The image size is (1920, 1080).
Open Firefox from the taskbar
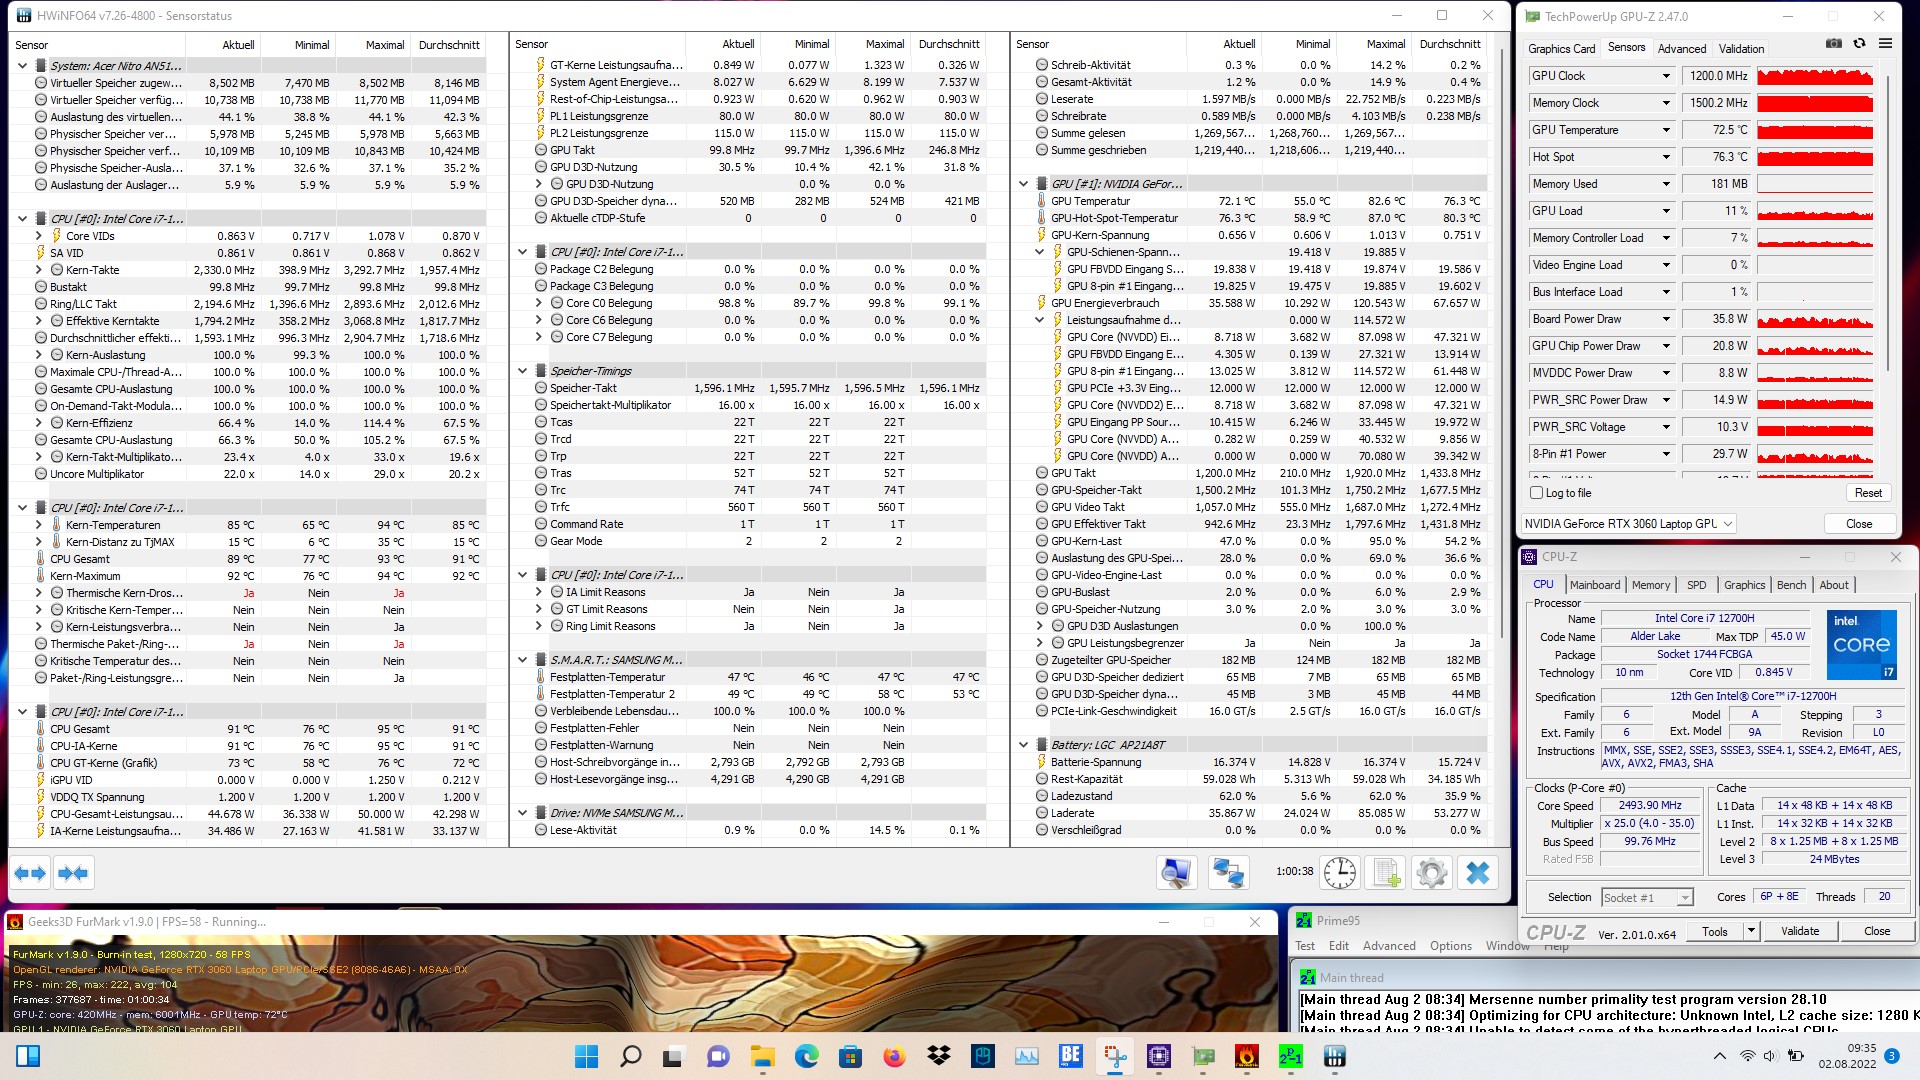pos(894,1056)
